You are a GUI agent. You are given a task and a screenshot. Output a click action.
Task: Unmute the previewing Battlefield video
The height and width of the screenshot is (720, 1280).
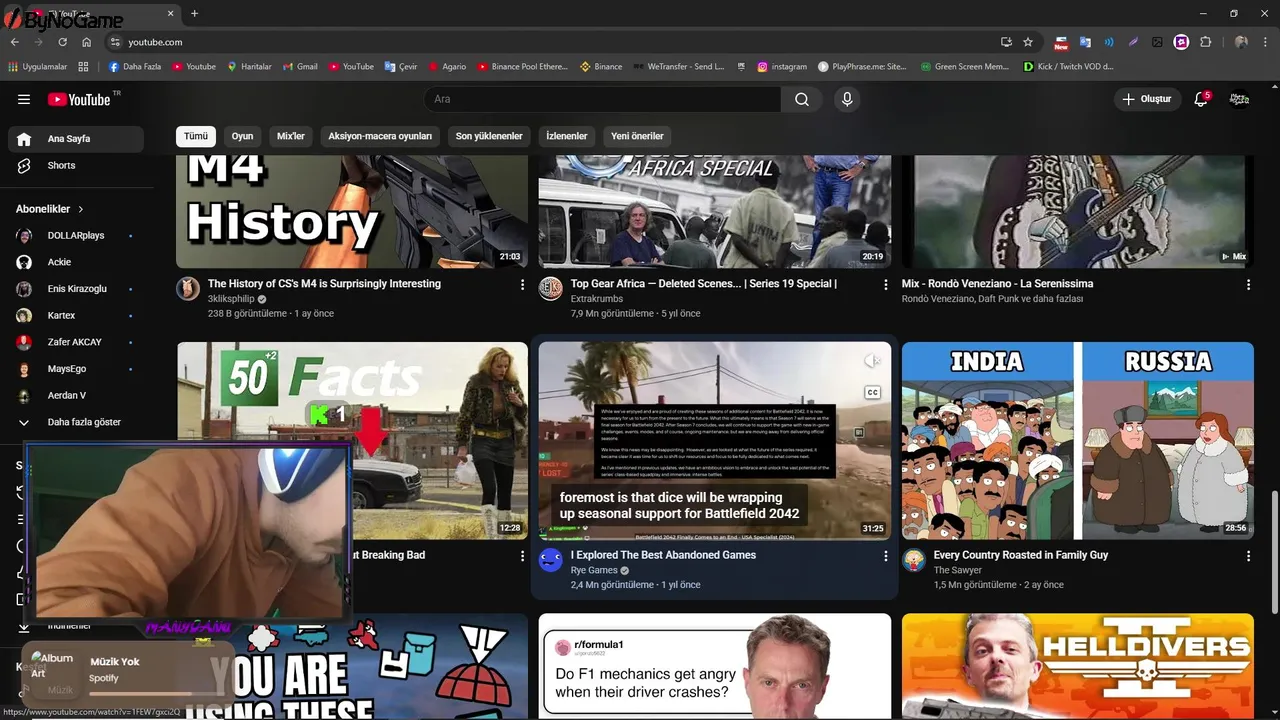tap(872, 361)
